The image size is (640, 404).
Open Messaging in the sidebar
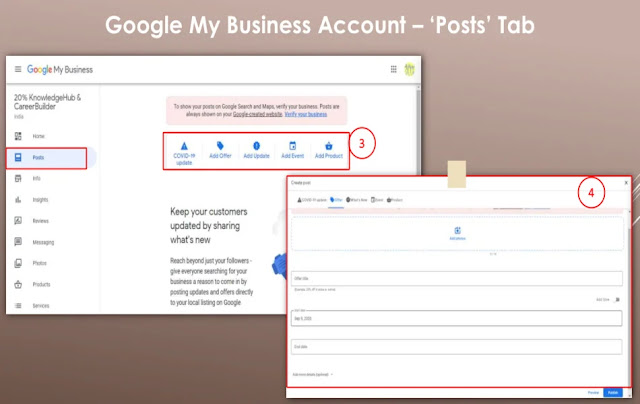tap(43, 242)
